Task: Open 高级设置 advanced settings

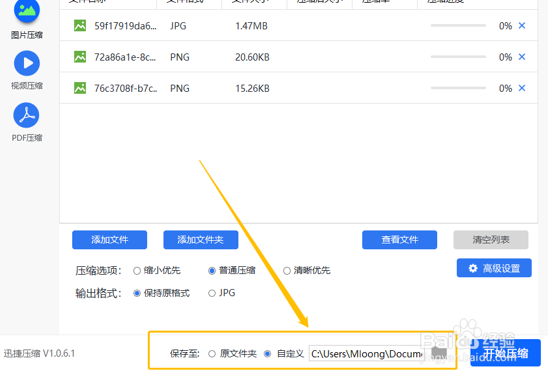Action: point(494,268)
